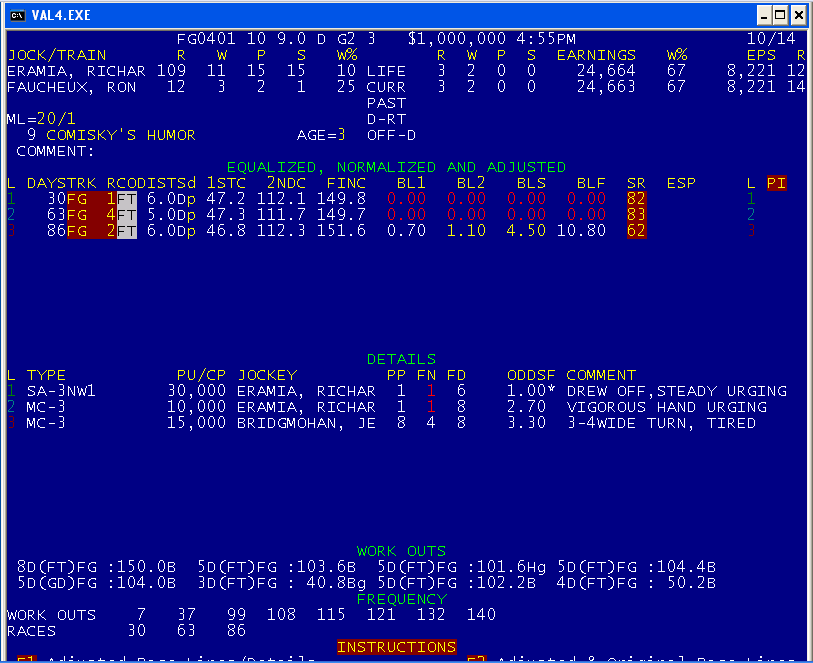Select the CURR record row label
Screen dimensions: 813x663
click(x=386, y=87)
